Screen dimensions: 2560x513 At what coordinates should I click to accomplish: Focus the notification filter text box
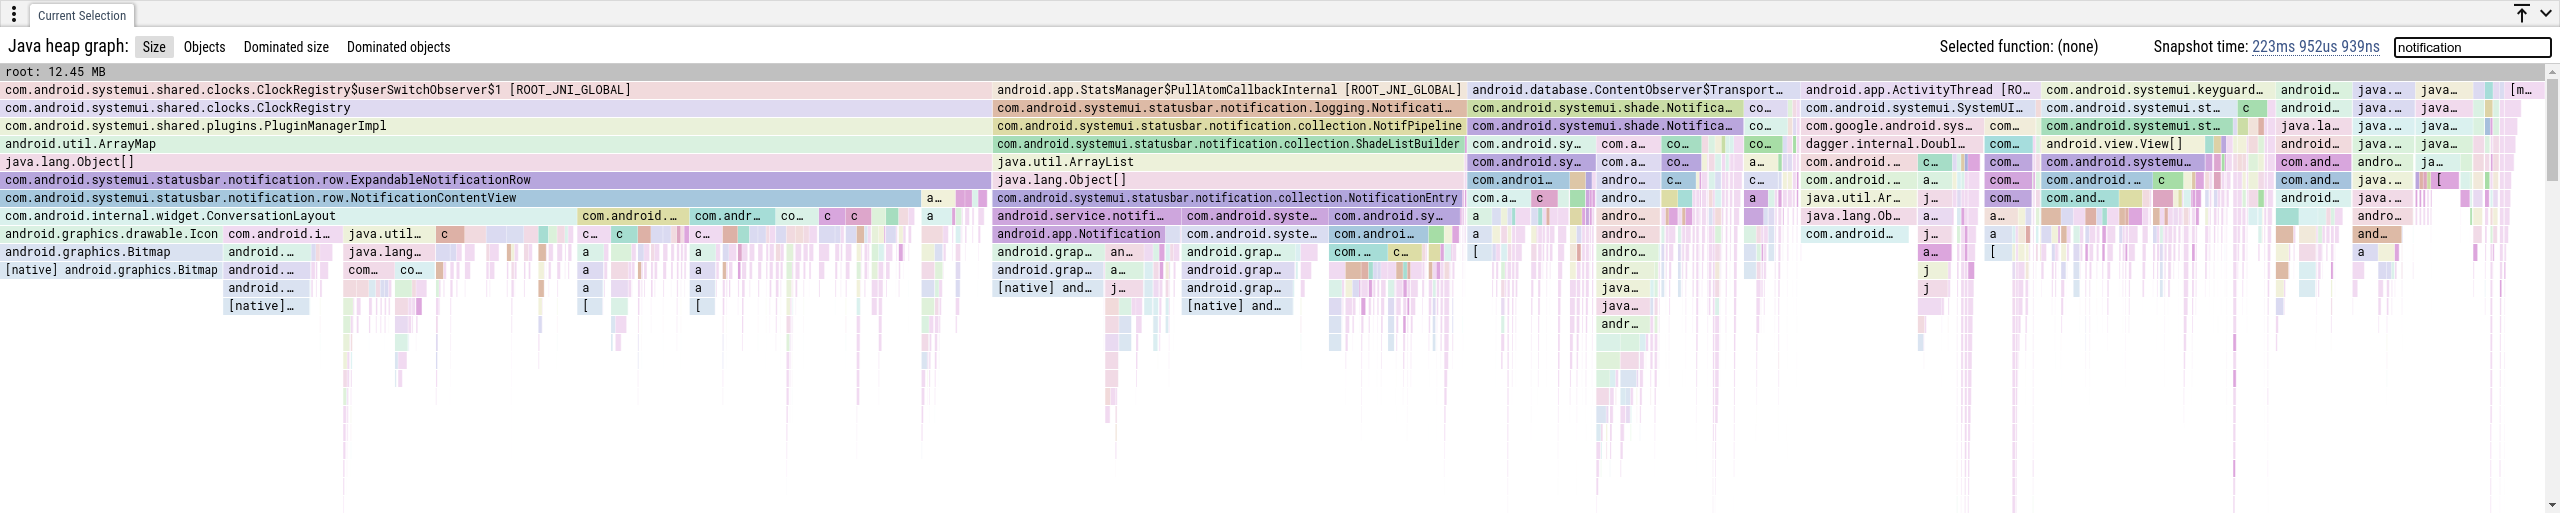point(2471,47)
